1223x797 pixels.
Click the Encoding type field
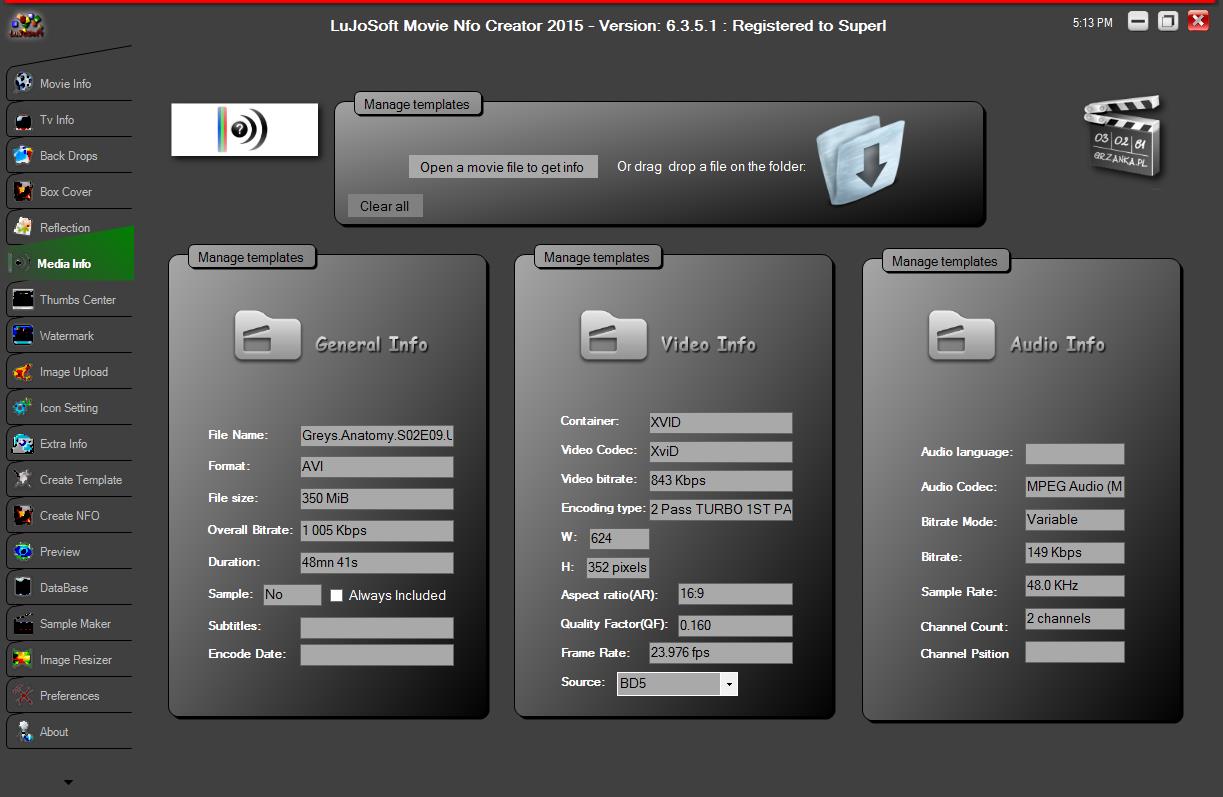[x=721, y=509]
